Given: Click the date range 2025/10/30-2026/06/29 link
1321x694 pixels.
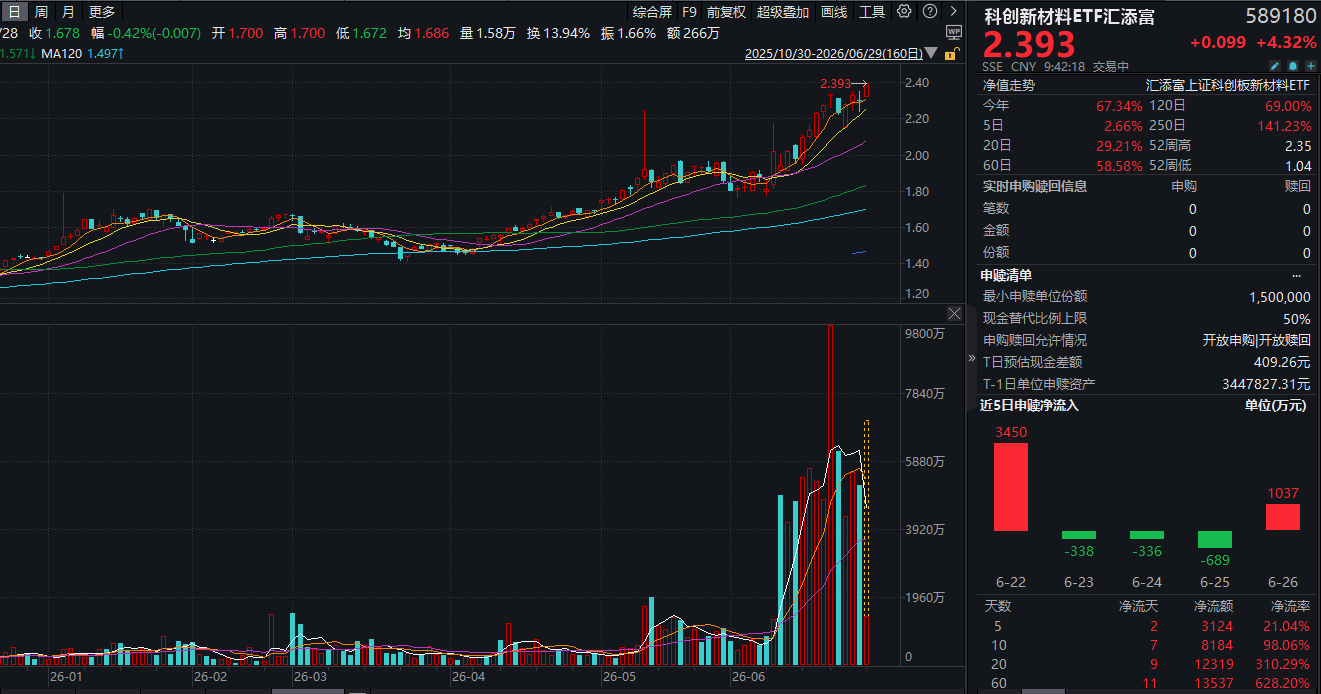Looking at the screenshot, I should (832, 54).
